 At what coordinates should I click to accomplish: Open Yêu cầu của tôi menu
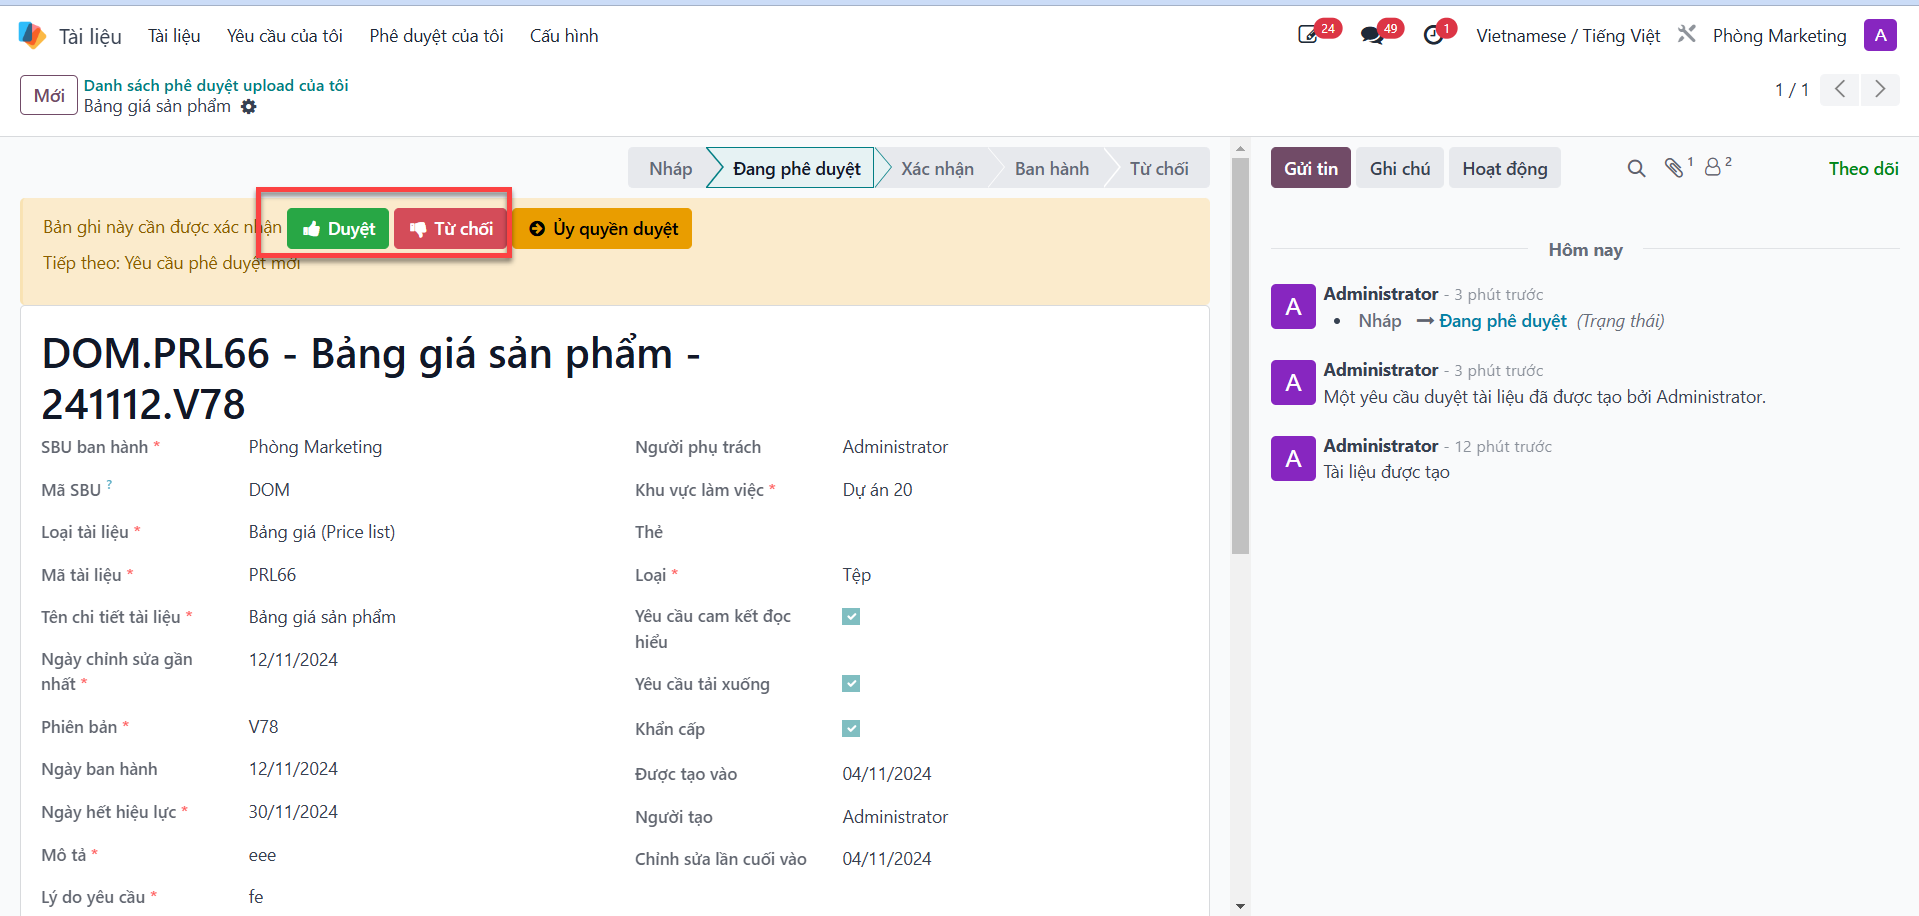(284, 35)
